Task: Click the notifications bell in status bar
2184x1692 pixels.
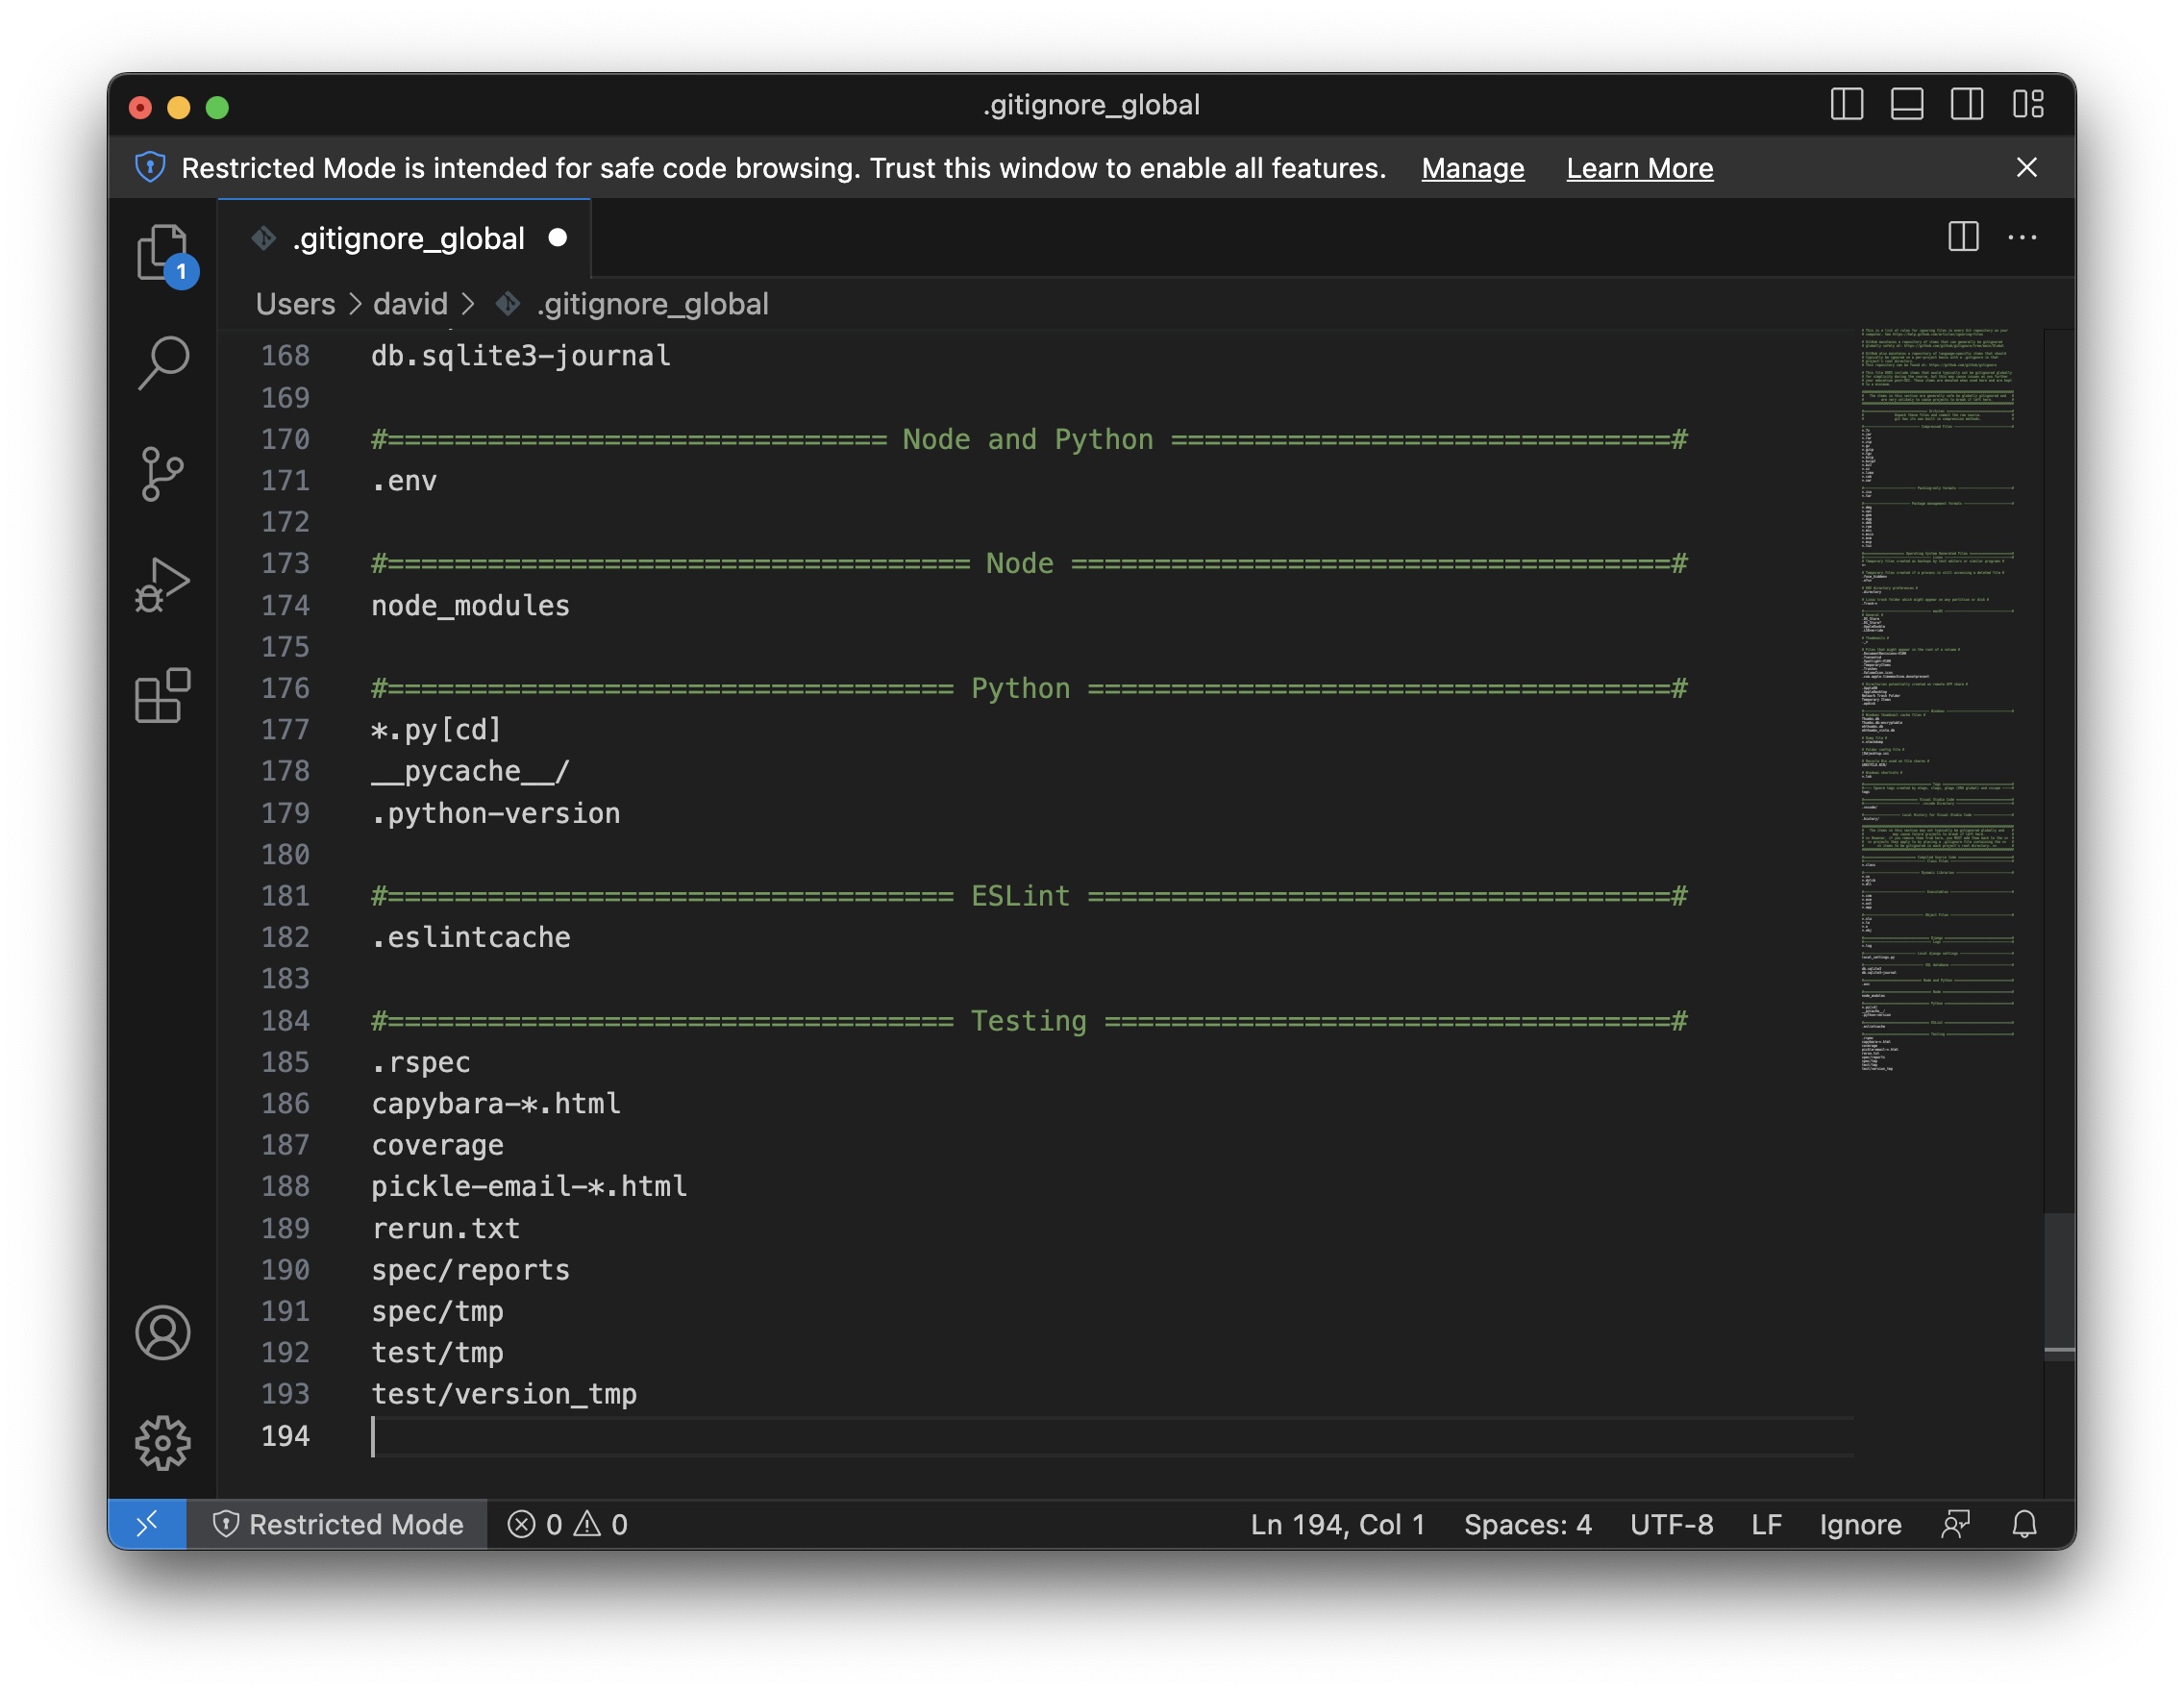Action: pos(2024,1524)
